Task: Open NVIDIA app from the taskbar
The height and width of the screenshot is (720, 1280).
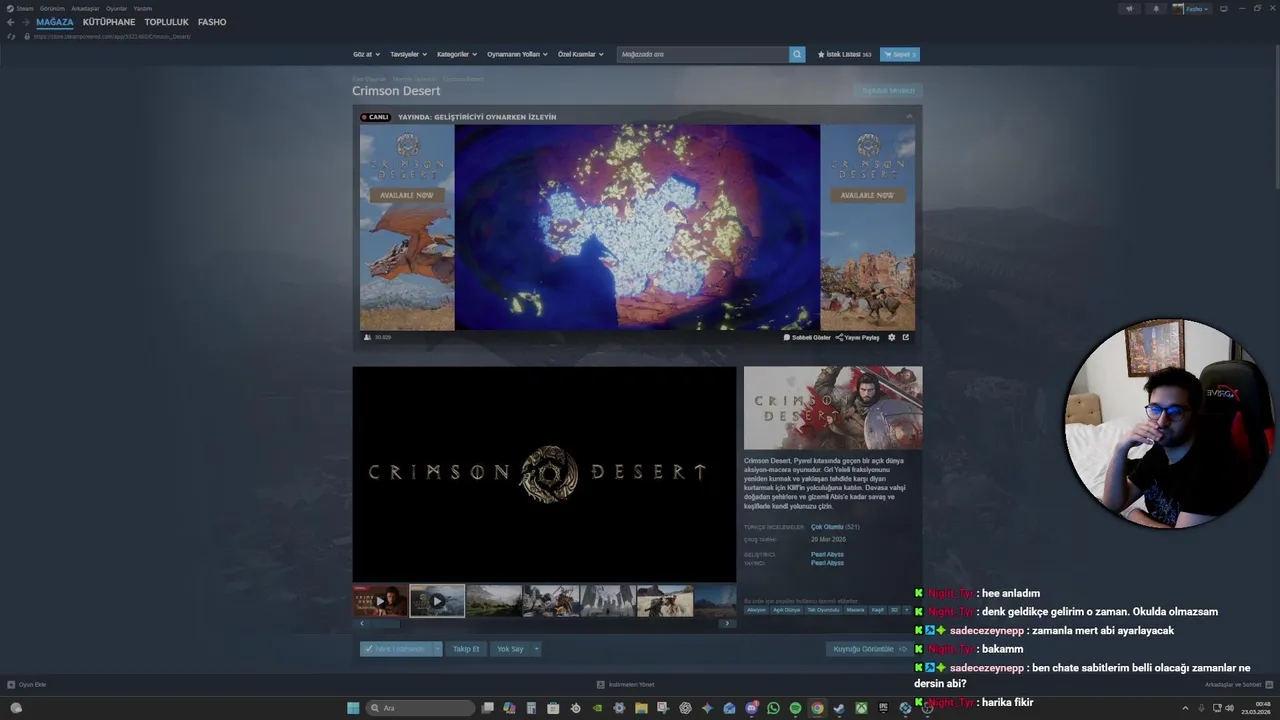Action: 597,708
